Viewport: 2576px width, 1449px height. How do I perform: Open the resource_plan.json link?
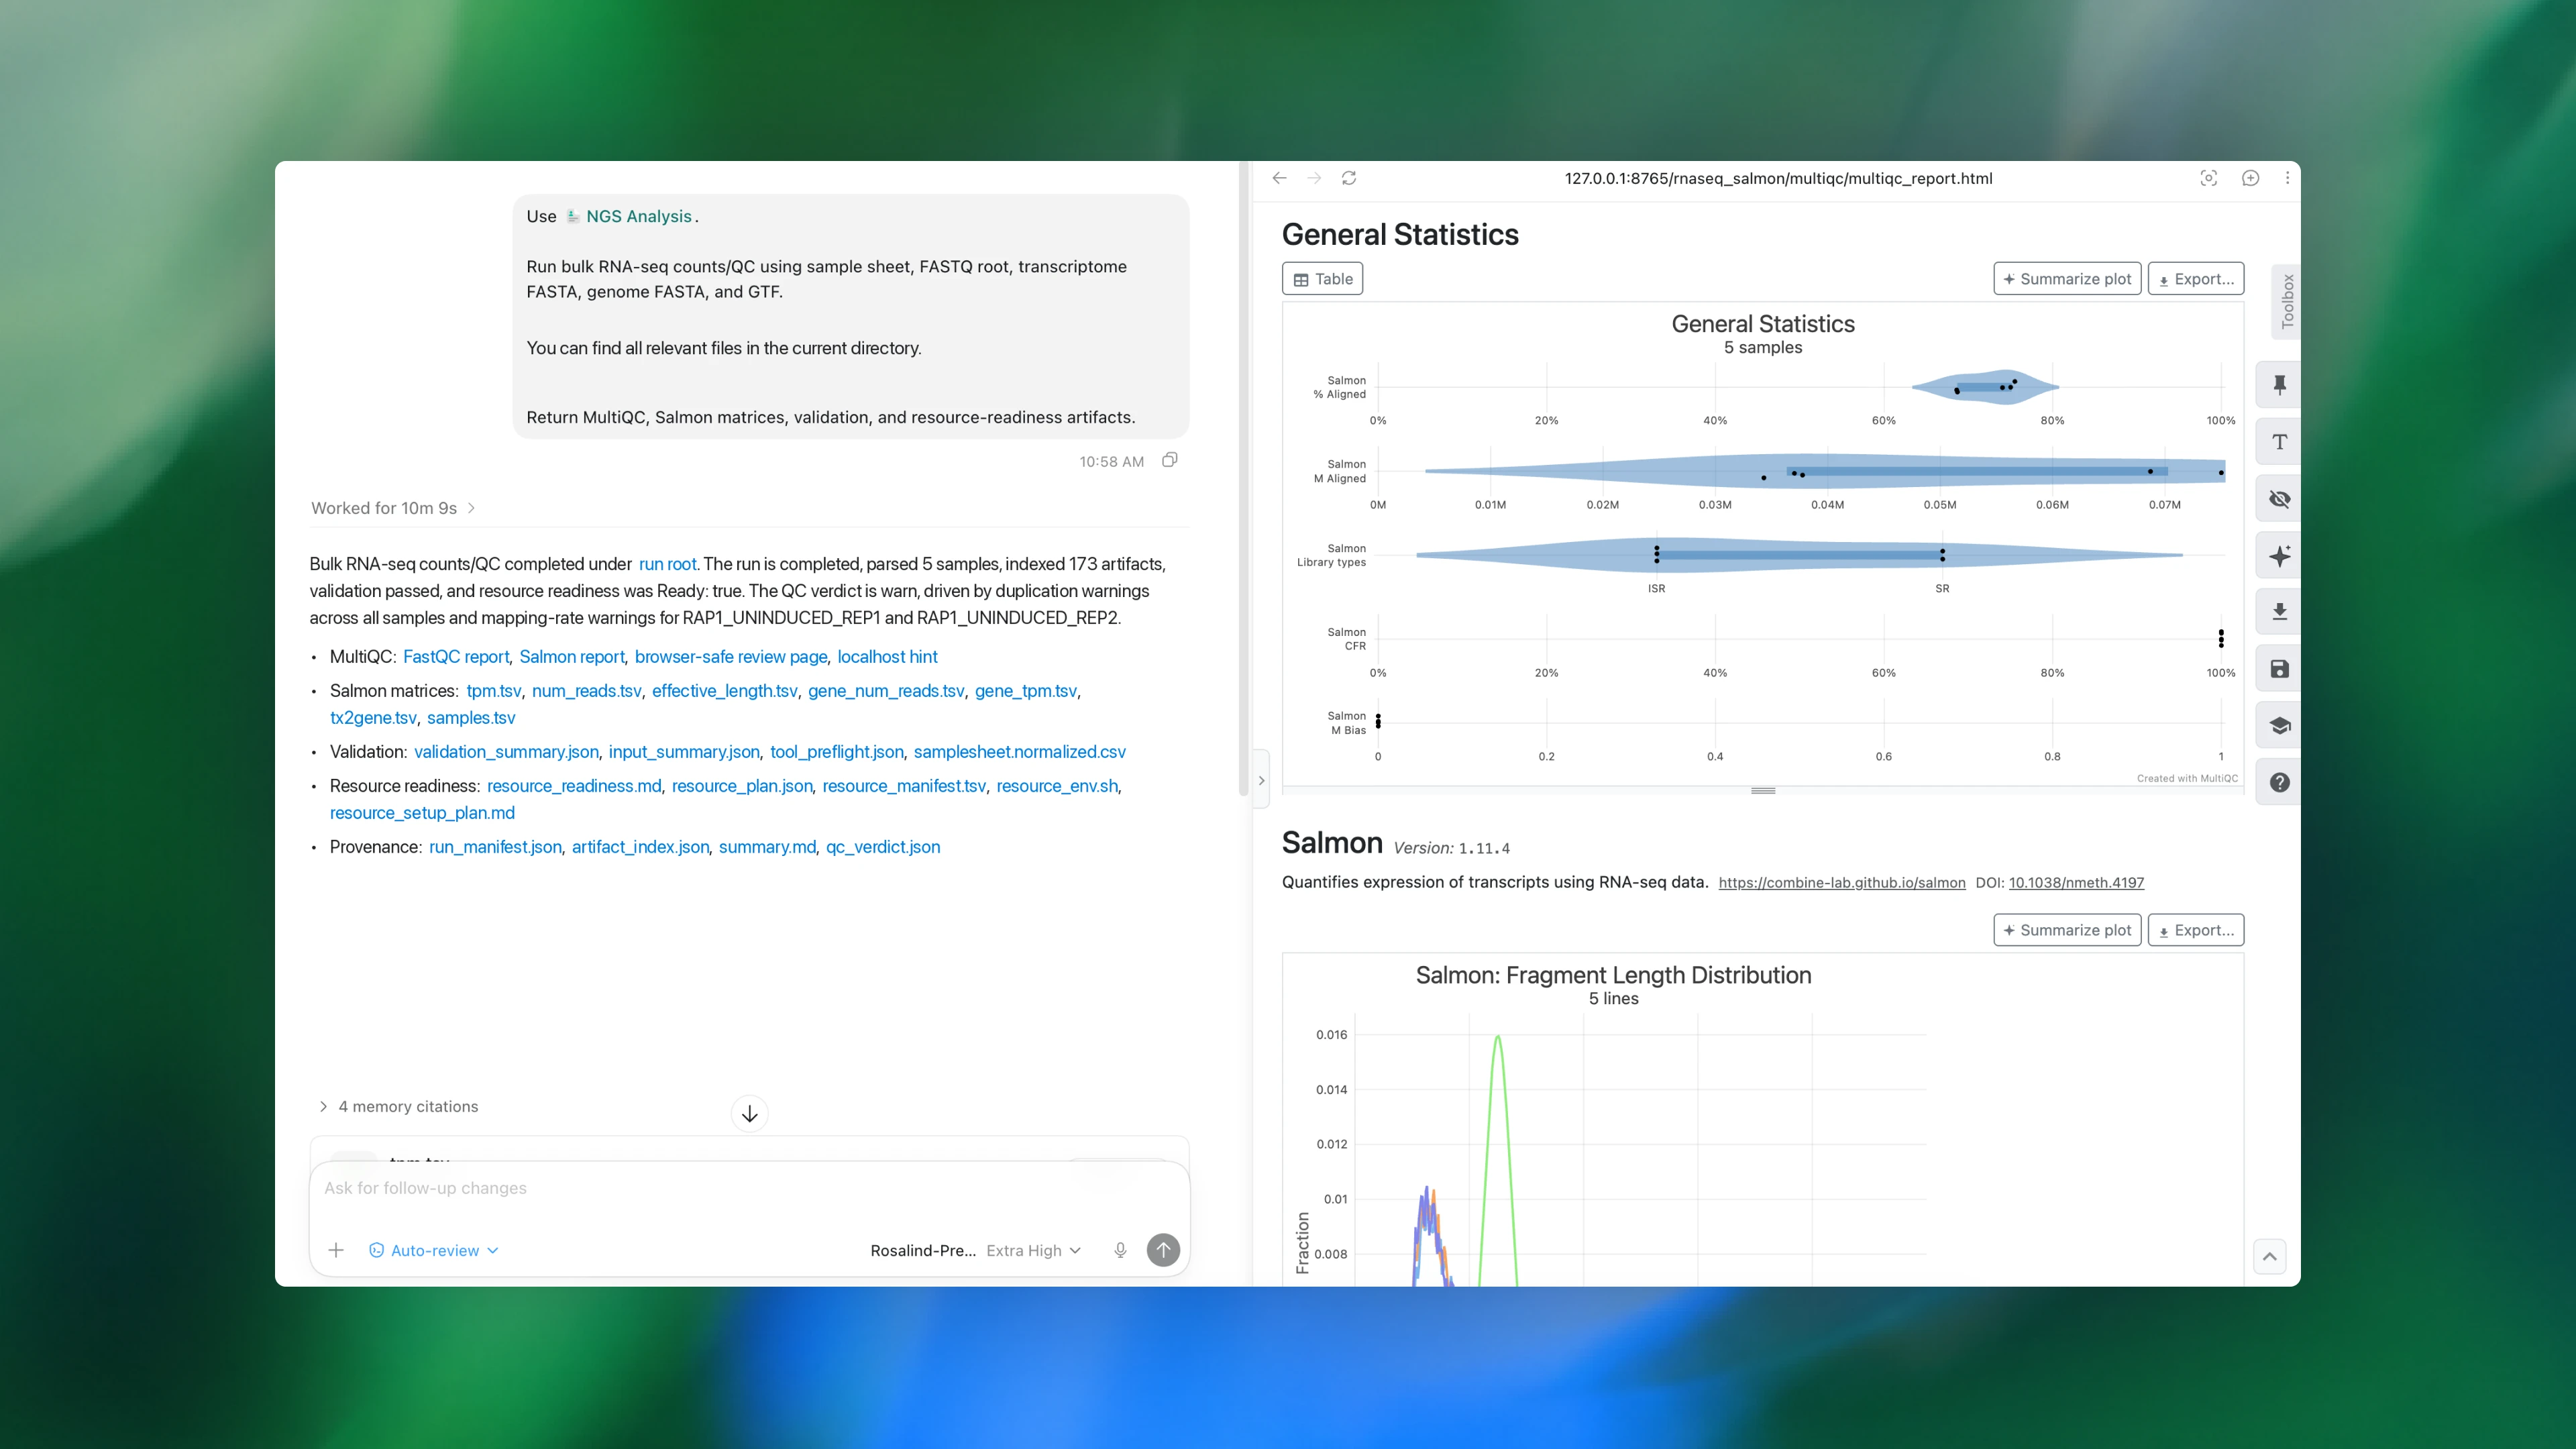742,786
